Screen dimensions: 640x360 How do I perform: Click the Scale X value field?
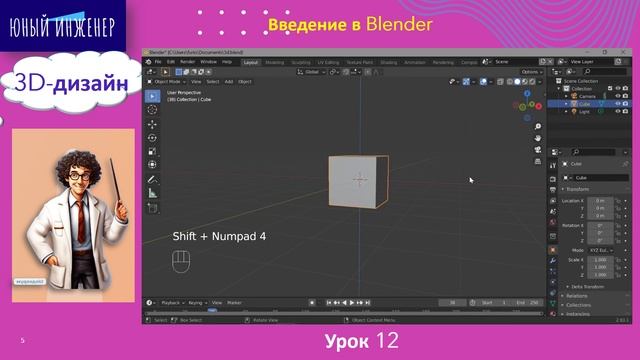point(600,260)
